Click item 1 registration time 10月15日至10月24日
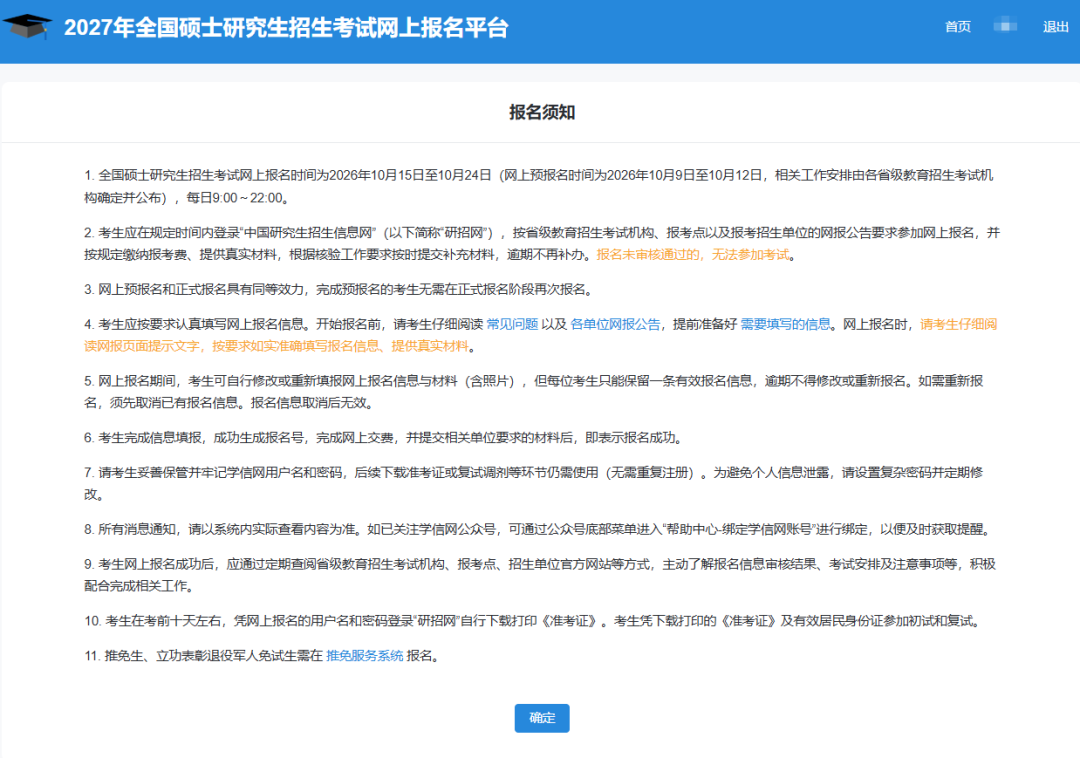1080x758 pixels. [539, 187]
